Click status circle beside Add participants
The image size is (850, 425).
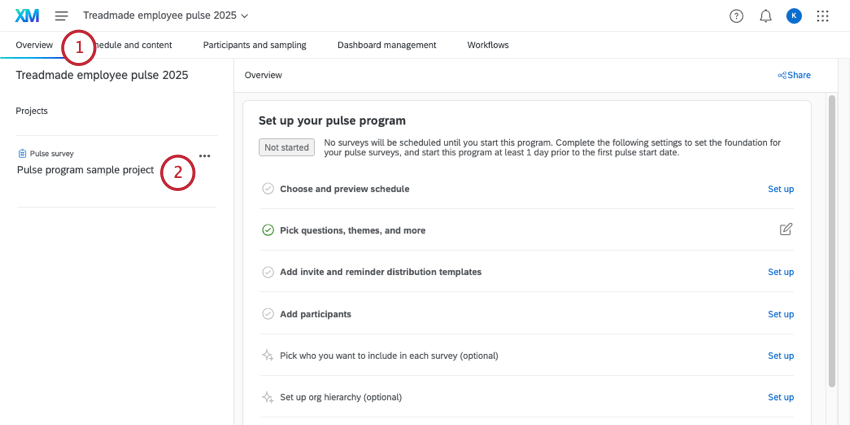click(x=268, y=314)
